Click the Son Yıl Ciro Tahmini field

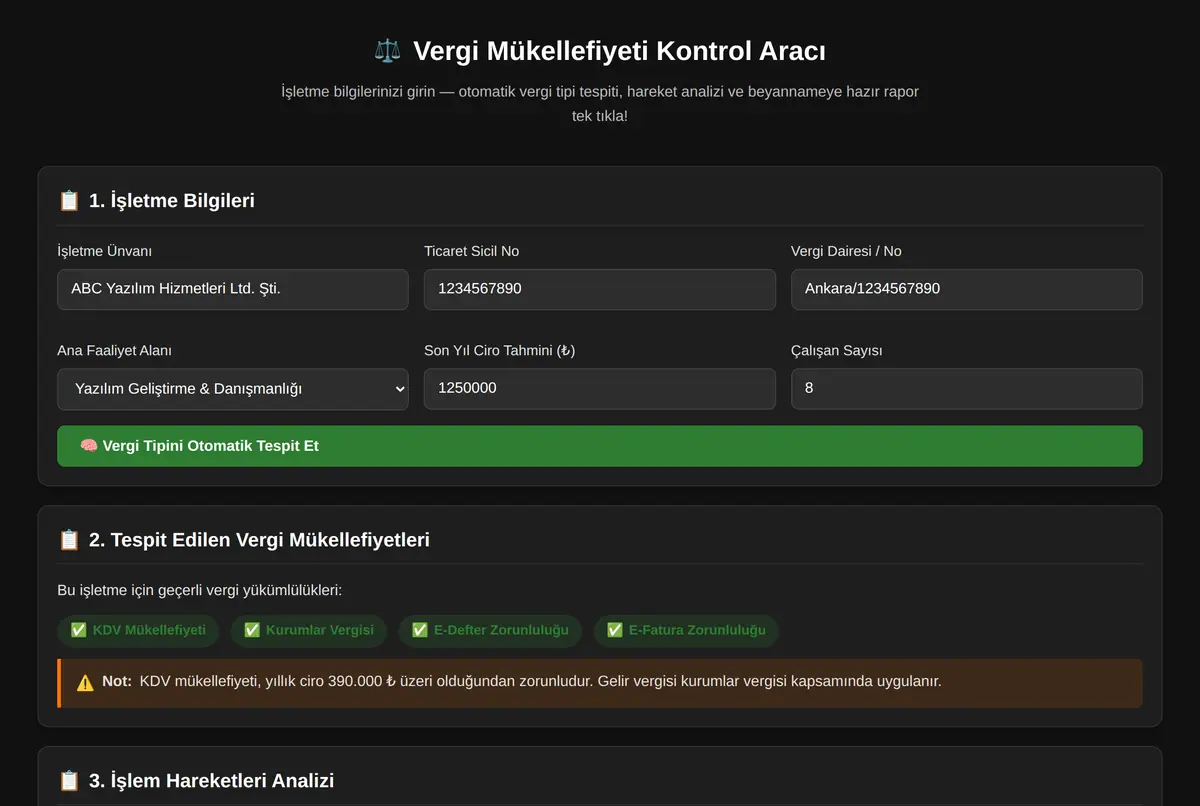click(600, 389)
